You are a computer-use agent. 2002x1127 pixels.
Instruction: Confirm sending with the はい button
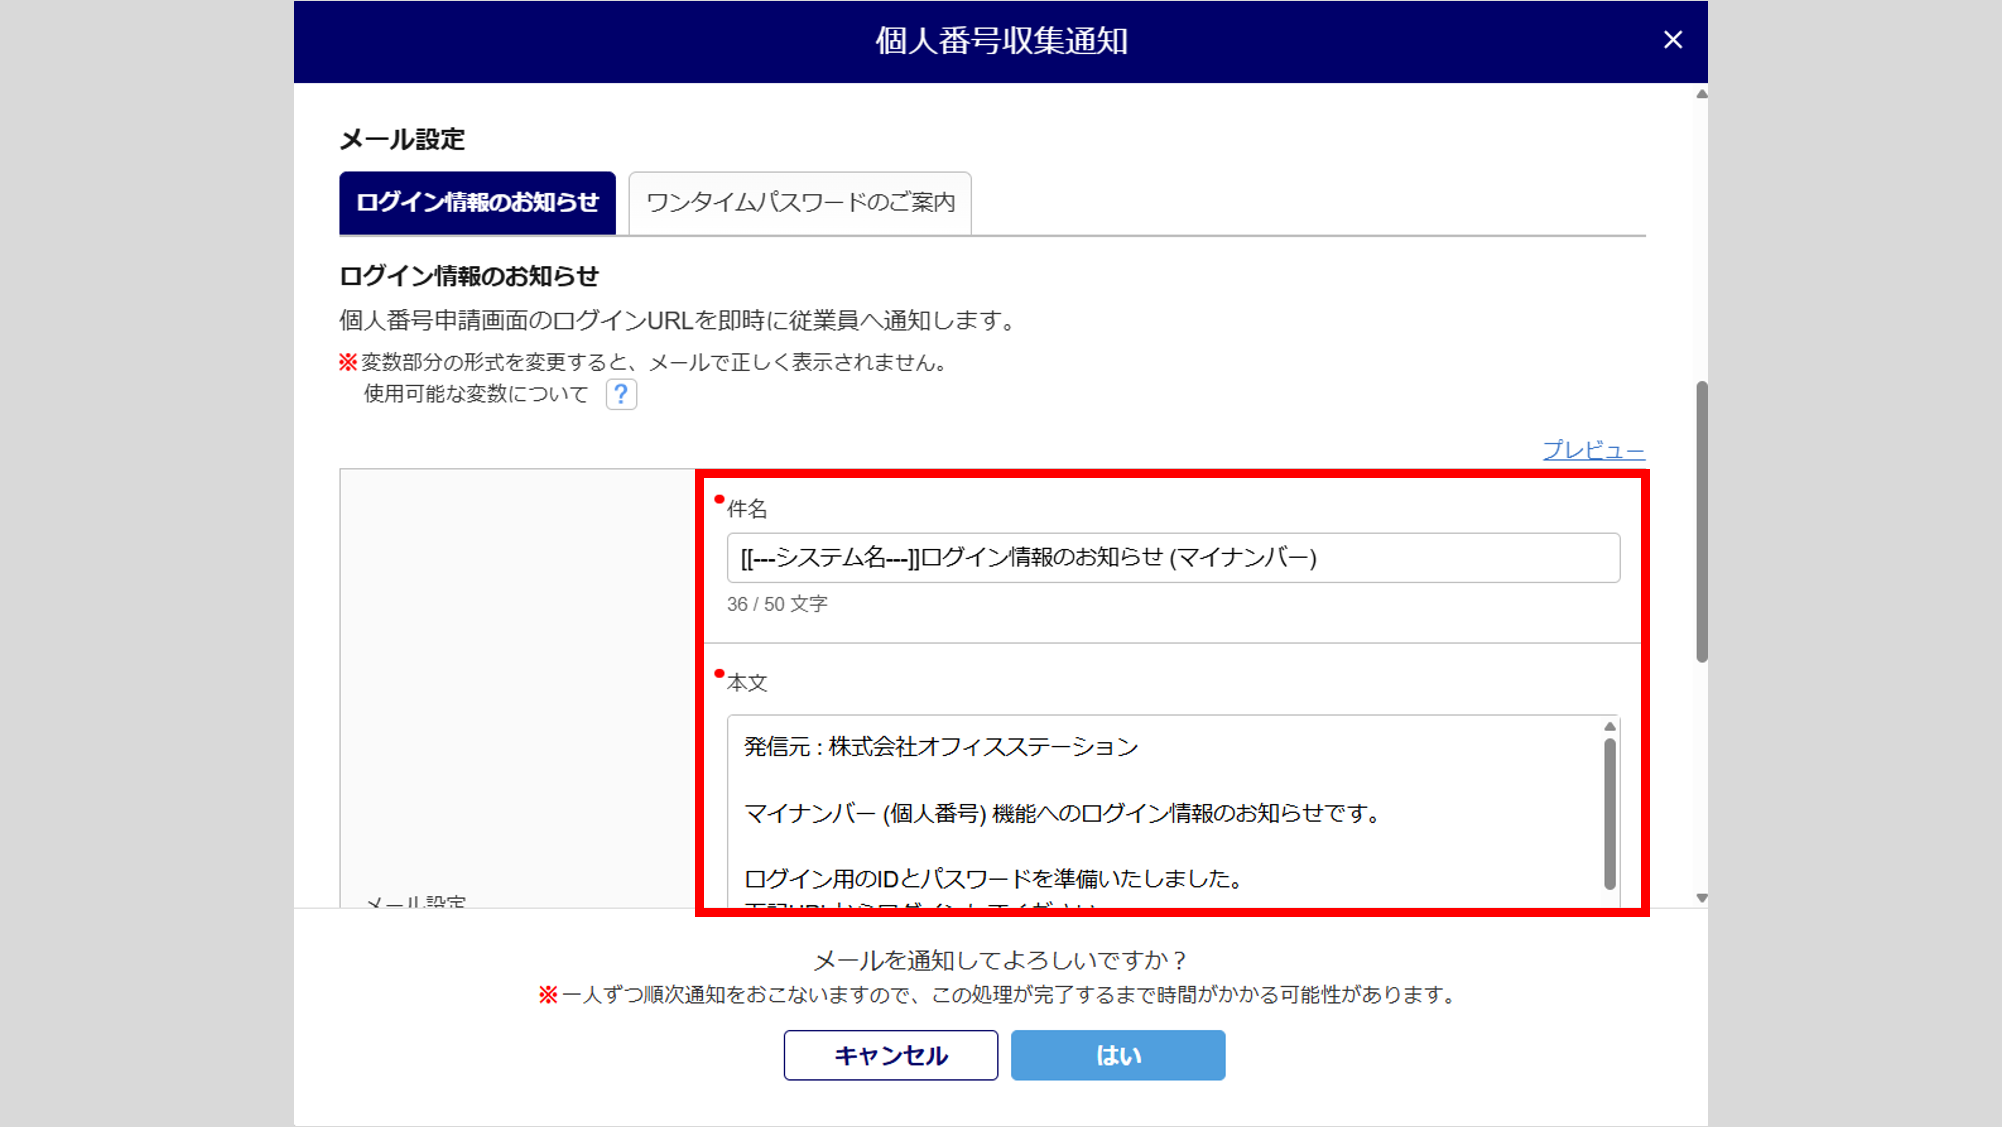tap(1117, 1055)
